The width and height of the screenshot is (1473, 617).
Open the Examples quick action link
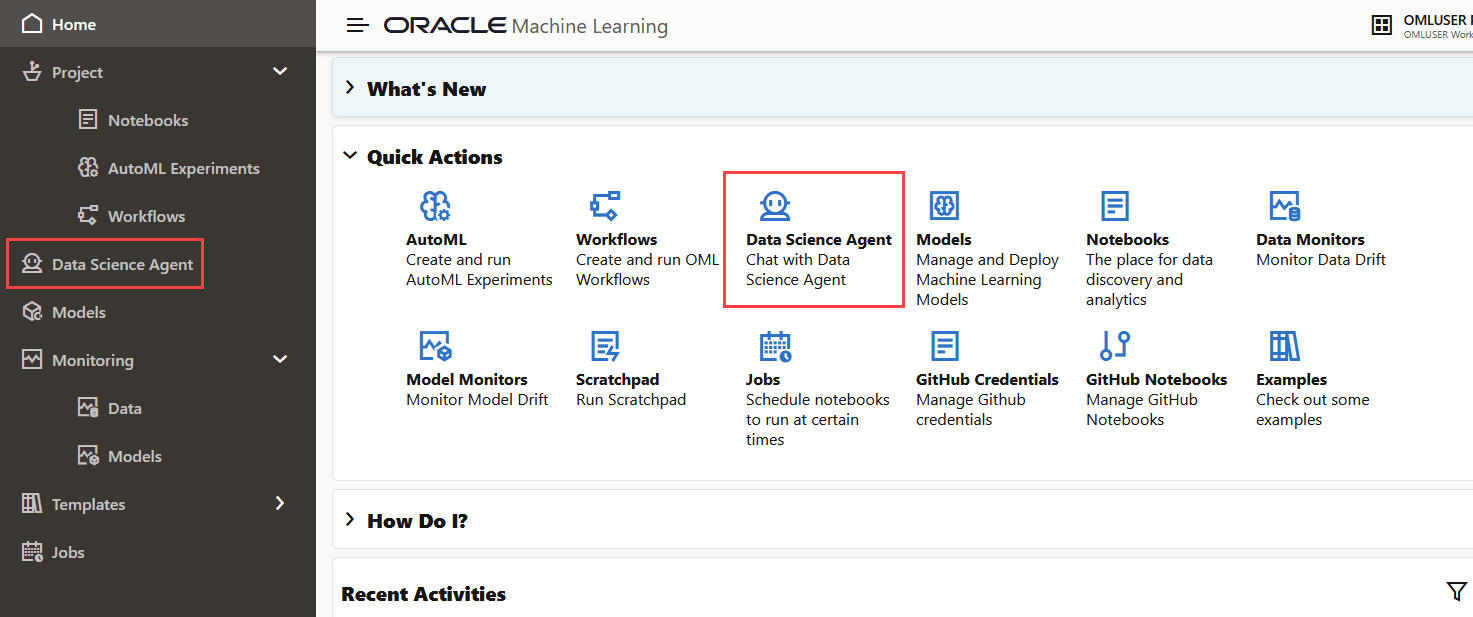point(1291,380)
